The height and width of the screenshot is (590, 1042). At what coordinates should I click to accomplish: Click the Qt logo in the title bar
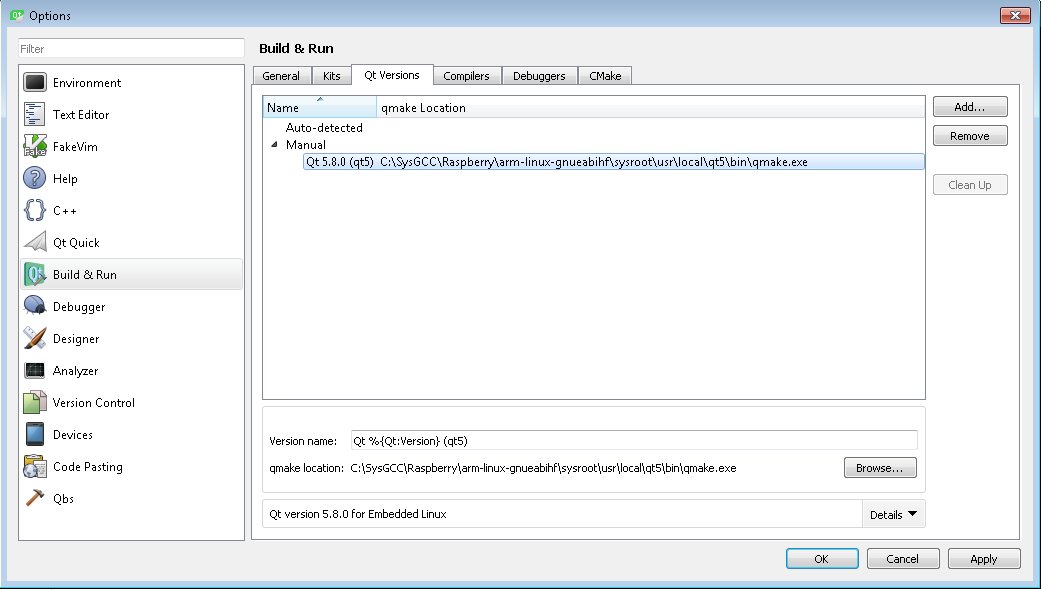[x=17, y=15]
